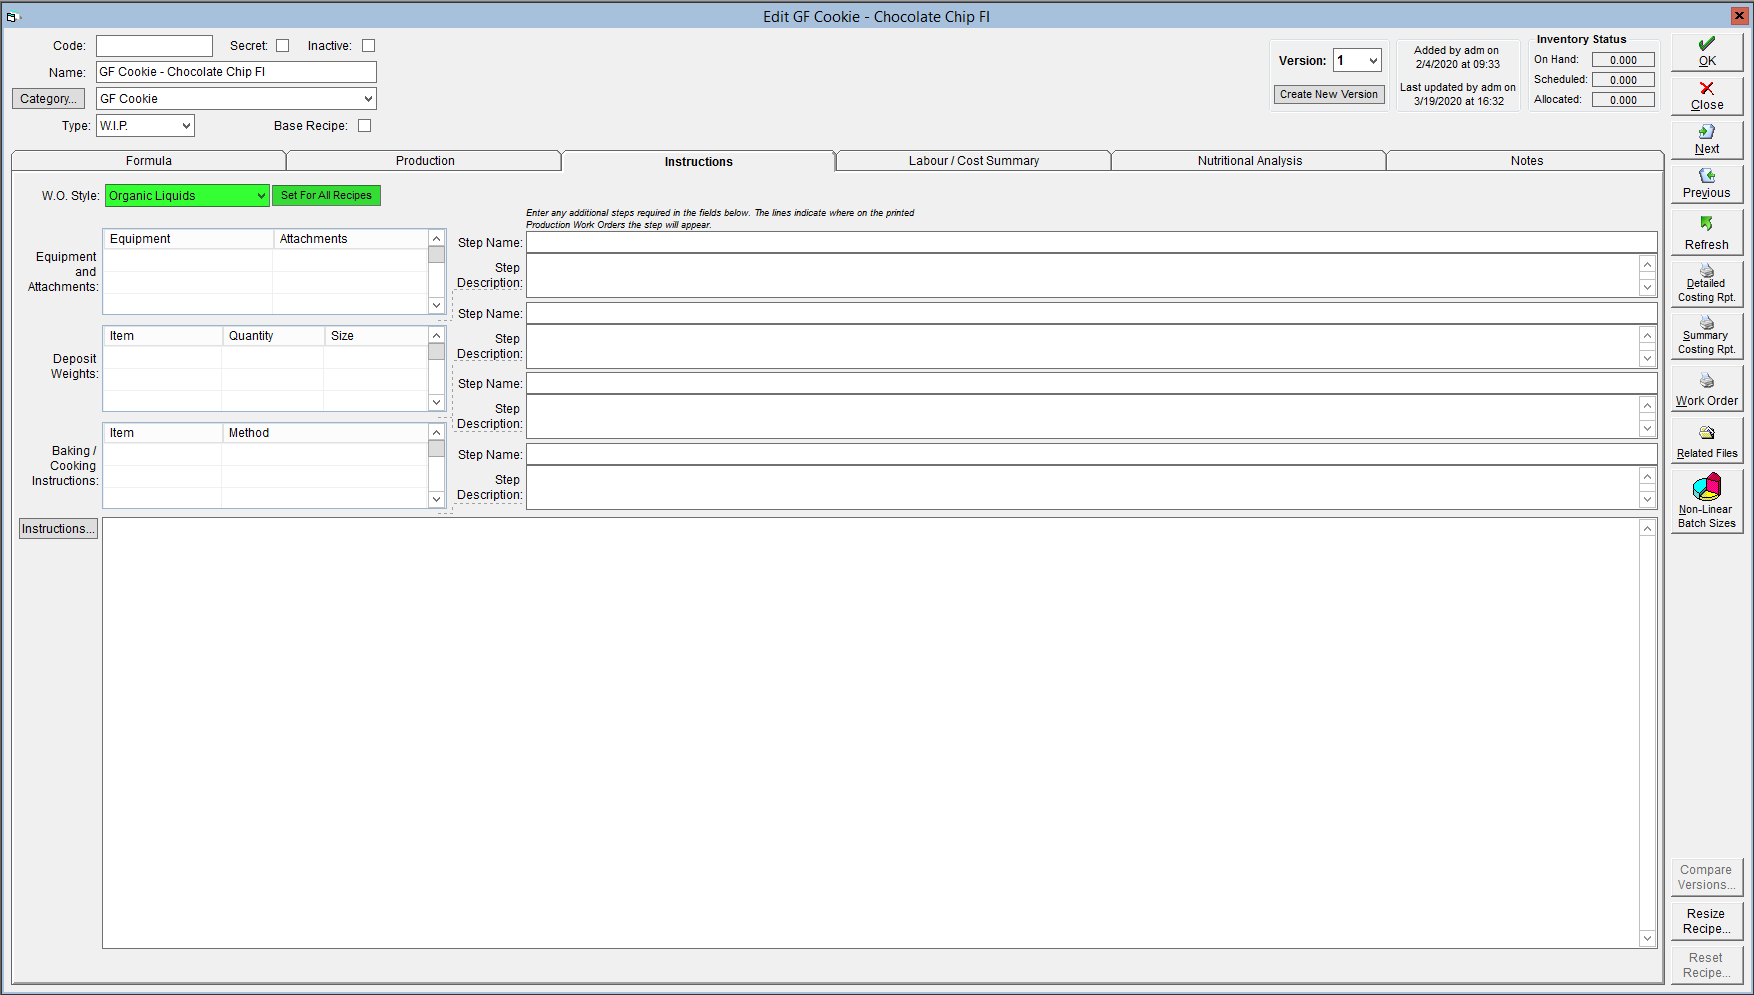Open the GF Cookie category dropdown
This screenshot has height=995, width=1754.
[x=236, y=99]
